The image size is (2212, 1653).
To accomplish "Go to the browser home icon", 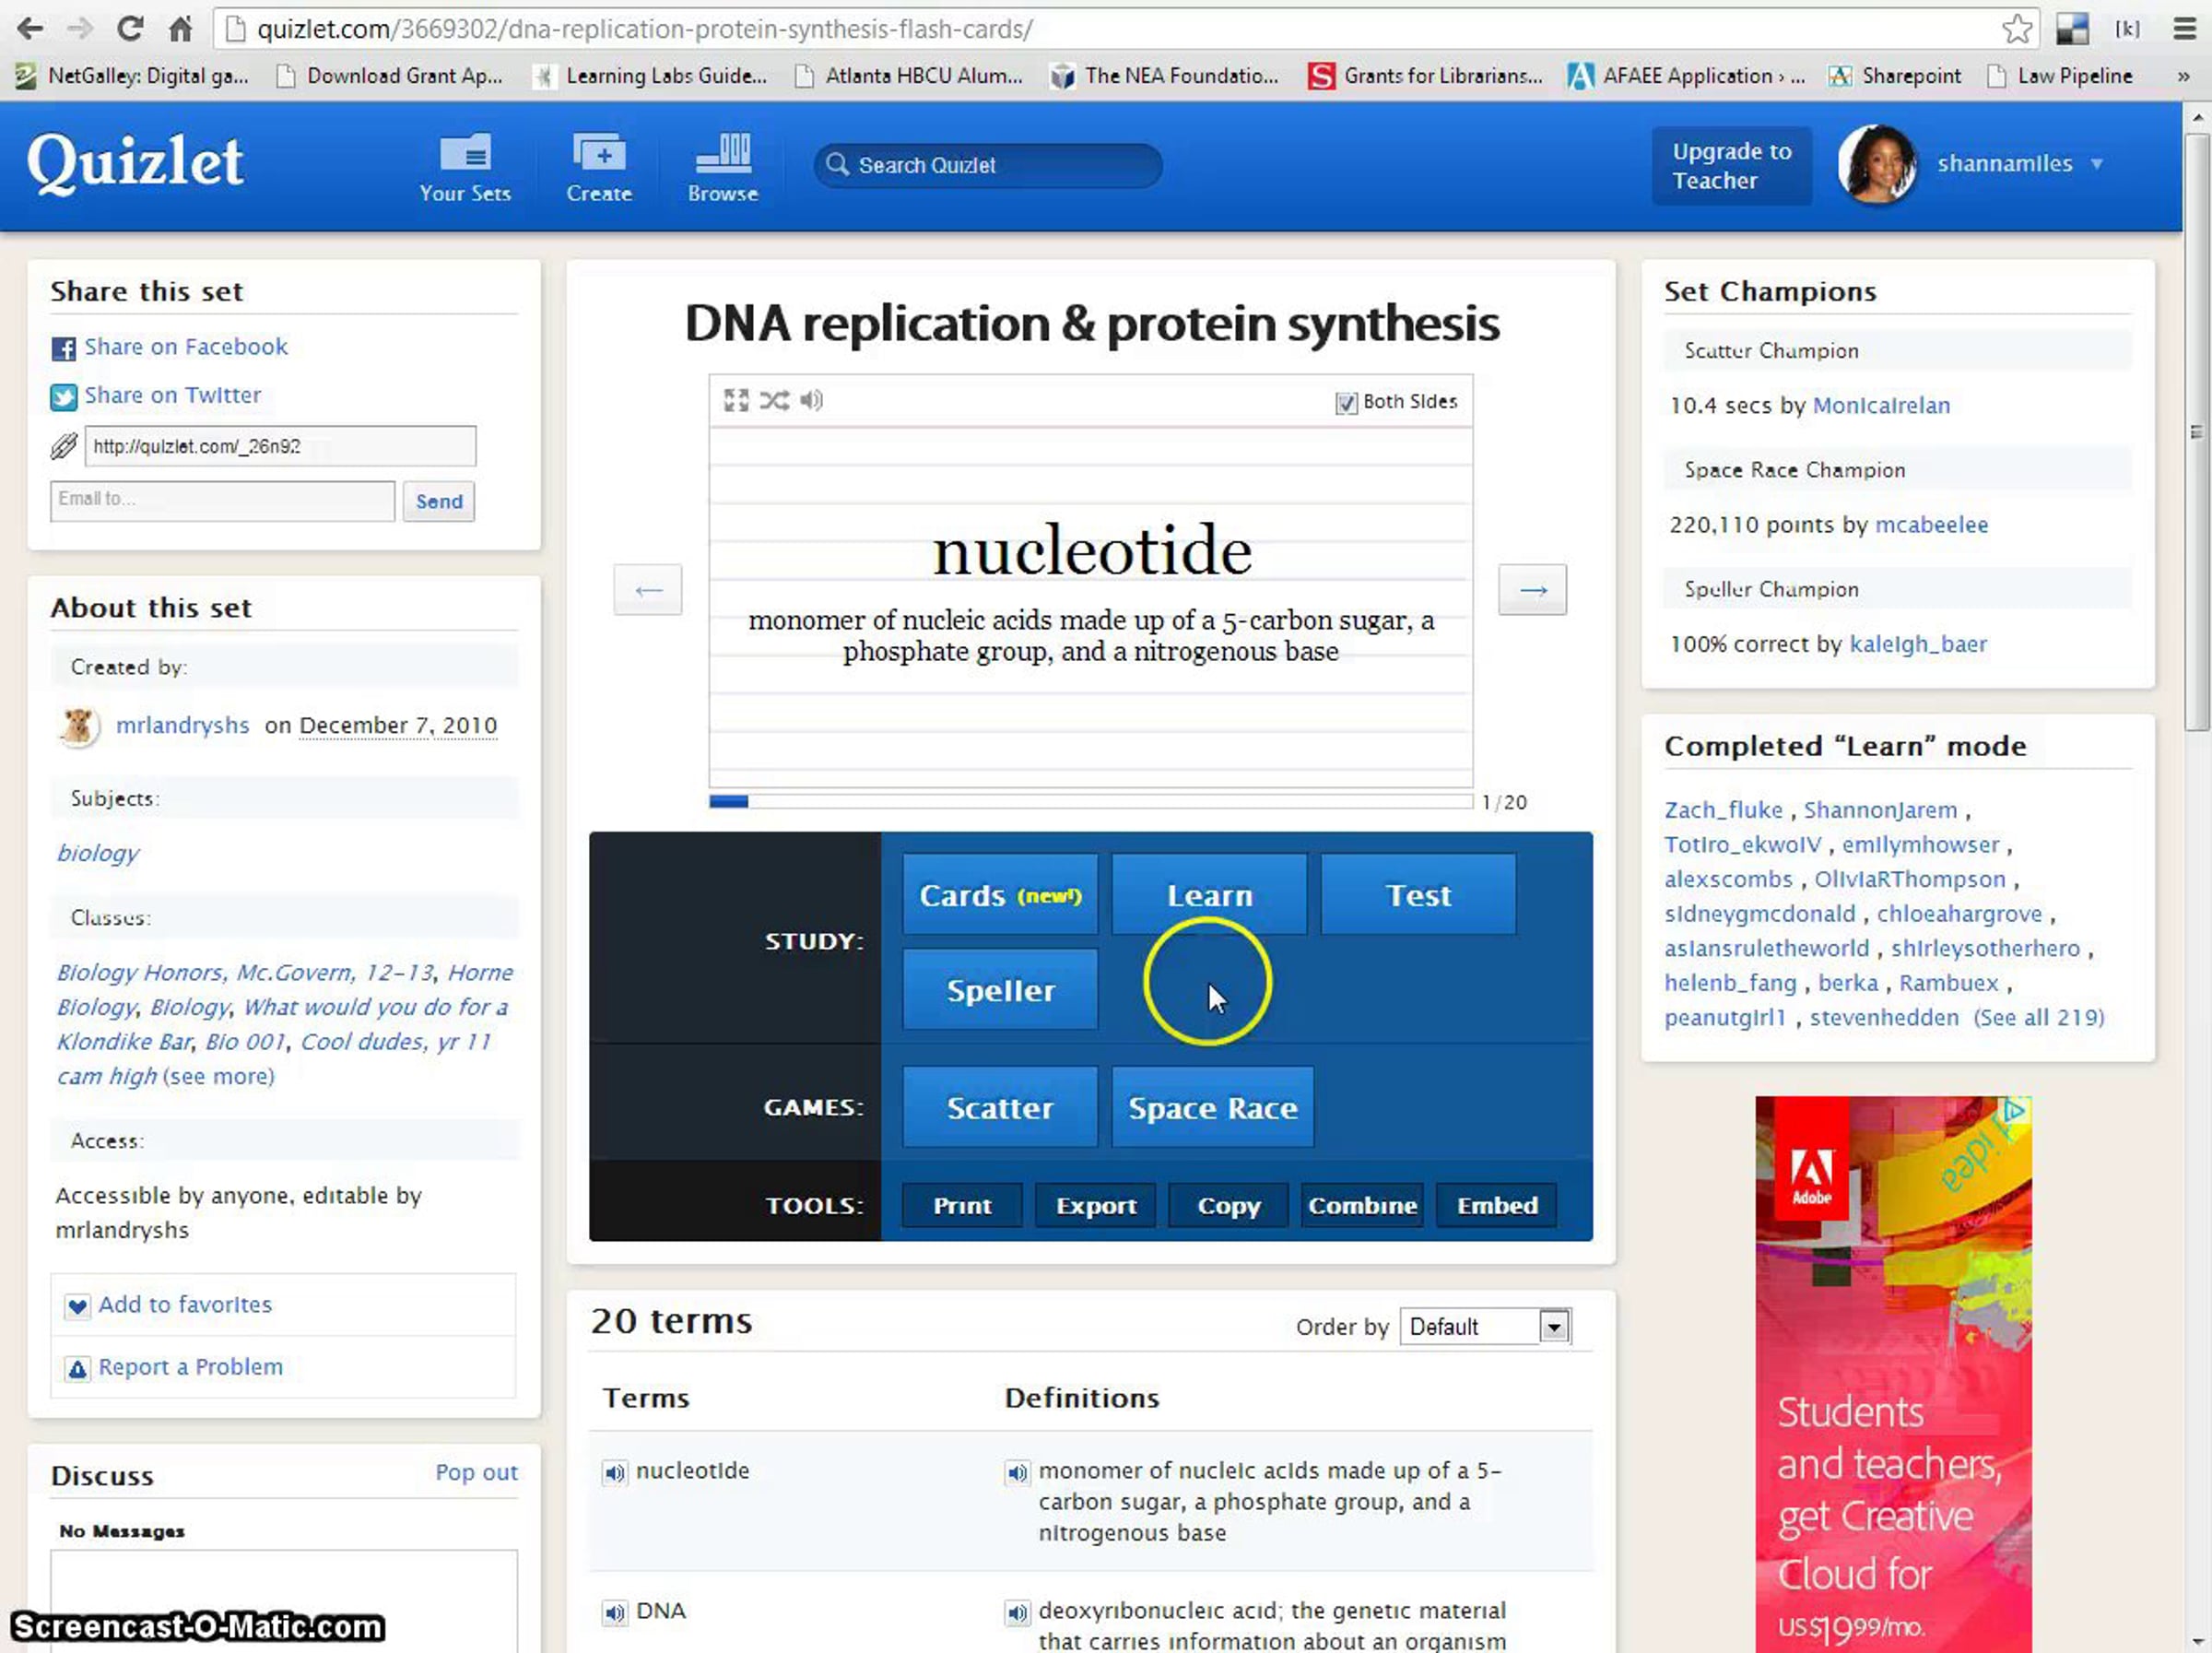I will 180,29.
